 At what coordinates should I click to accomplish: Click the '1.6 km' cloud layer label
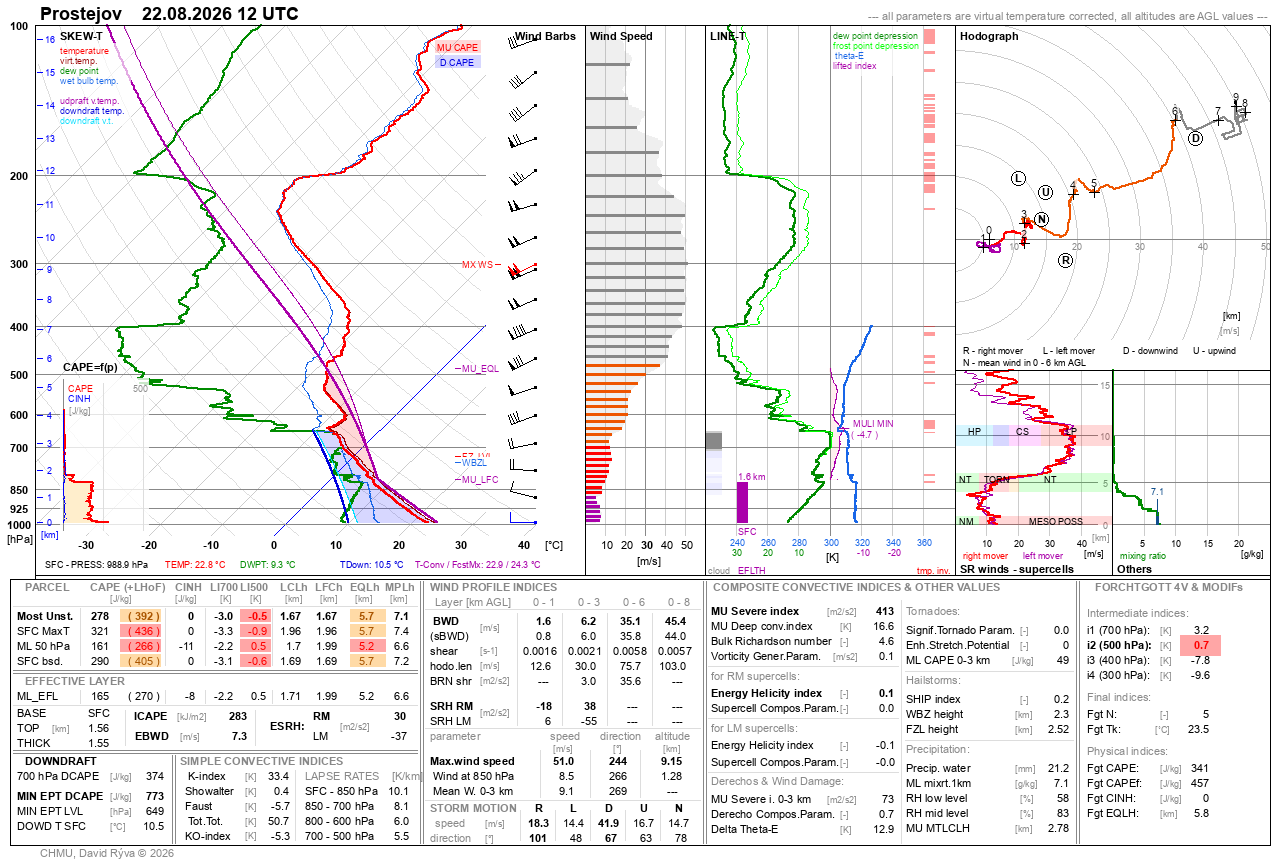pyautogui.click(x=752, y=477)
